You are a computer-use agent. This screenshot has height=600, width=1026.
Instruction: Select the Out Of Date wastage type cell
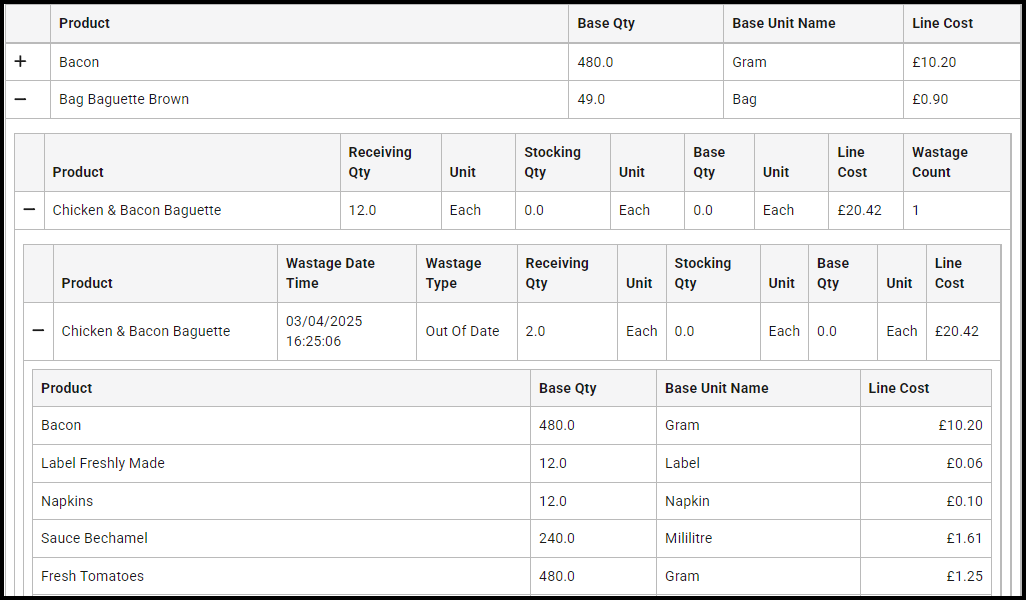tap(462, 331)
